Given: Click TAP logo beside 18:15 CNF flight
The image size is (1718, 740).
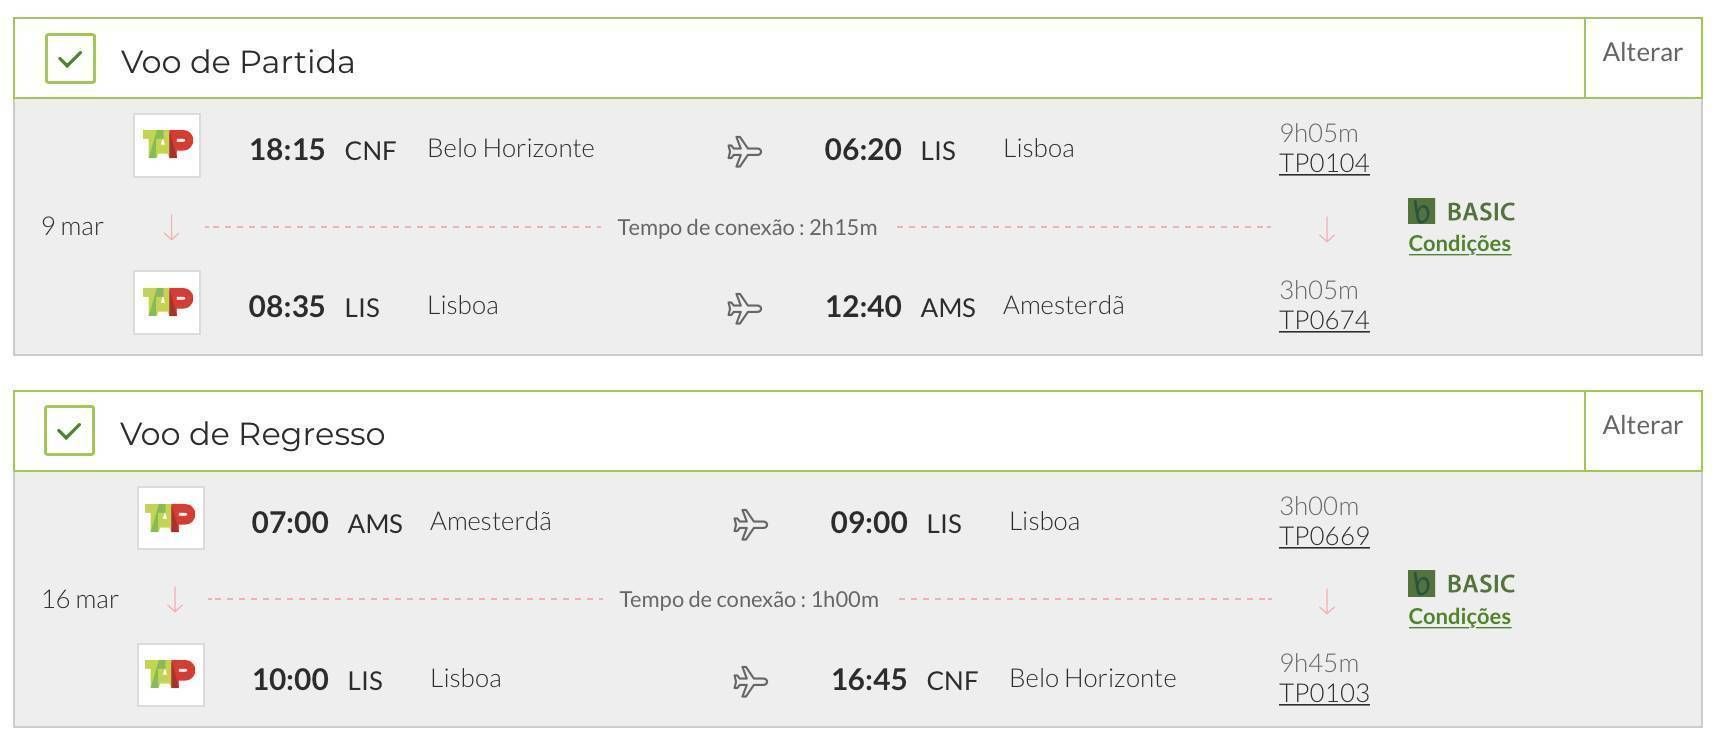Looking at the screenshot, I should tap(167, 146).
